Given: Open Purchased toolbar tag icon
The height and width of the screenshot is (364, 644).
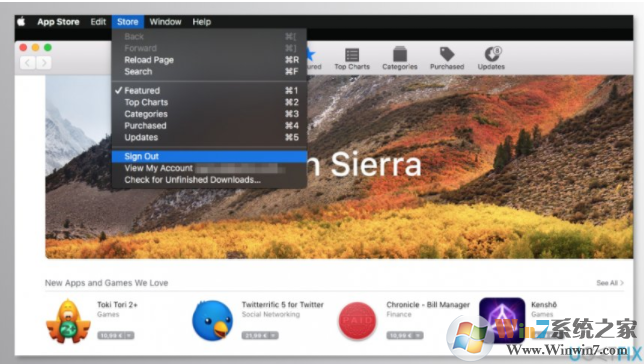Looking at the screenshot, I should coord(447,59).
